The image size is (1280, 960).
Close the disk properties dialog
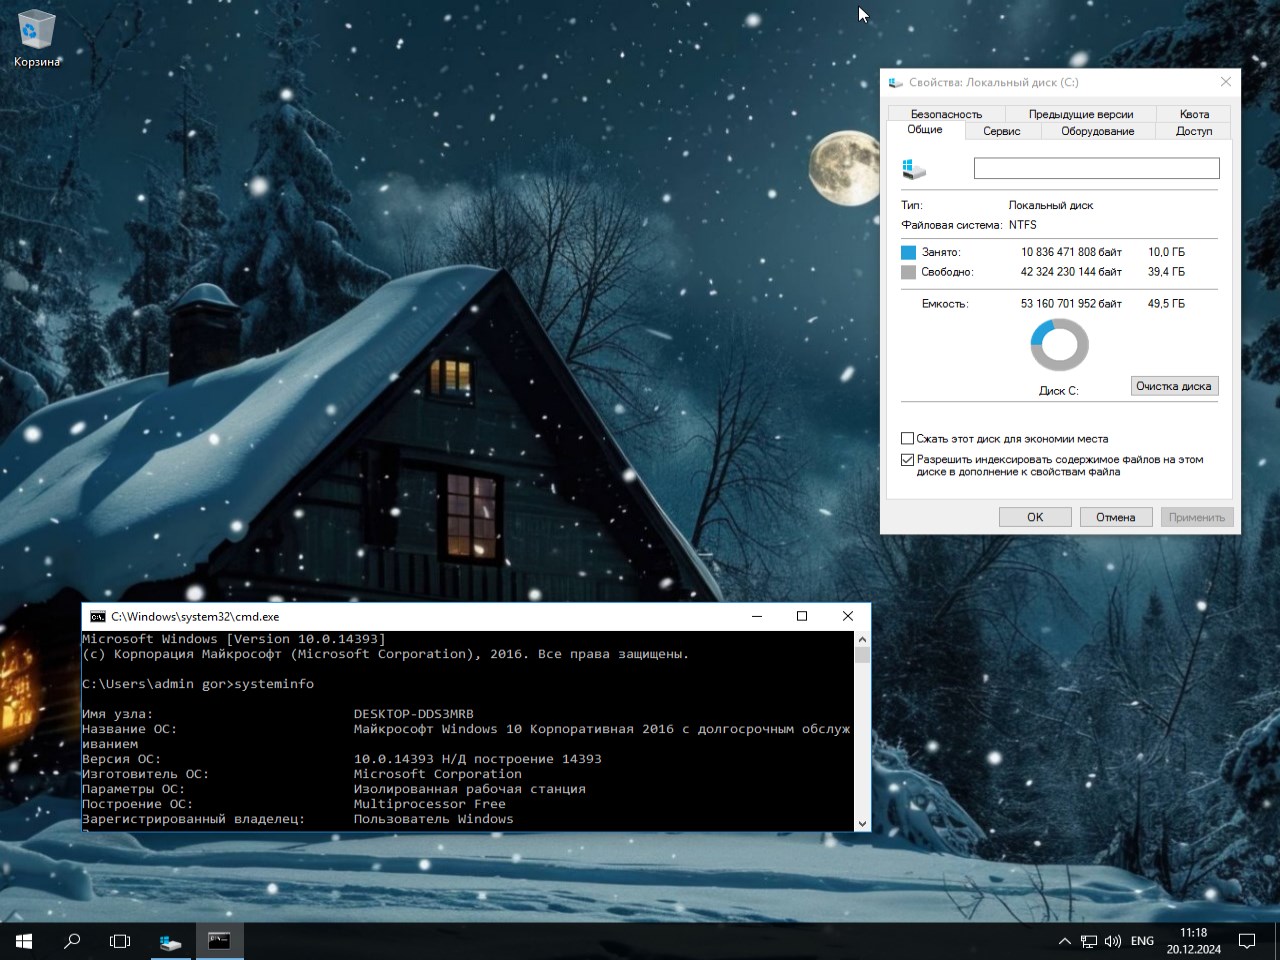point(1226,82)
